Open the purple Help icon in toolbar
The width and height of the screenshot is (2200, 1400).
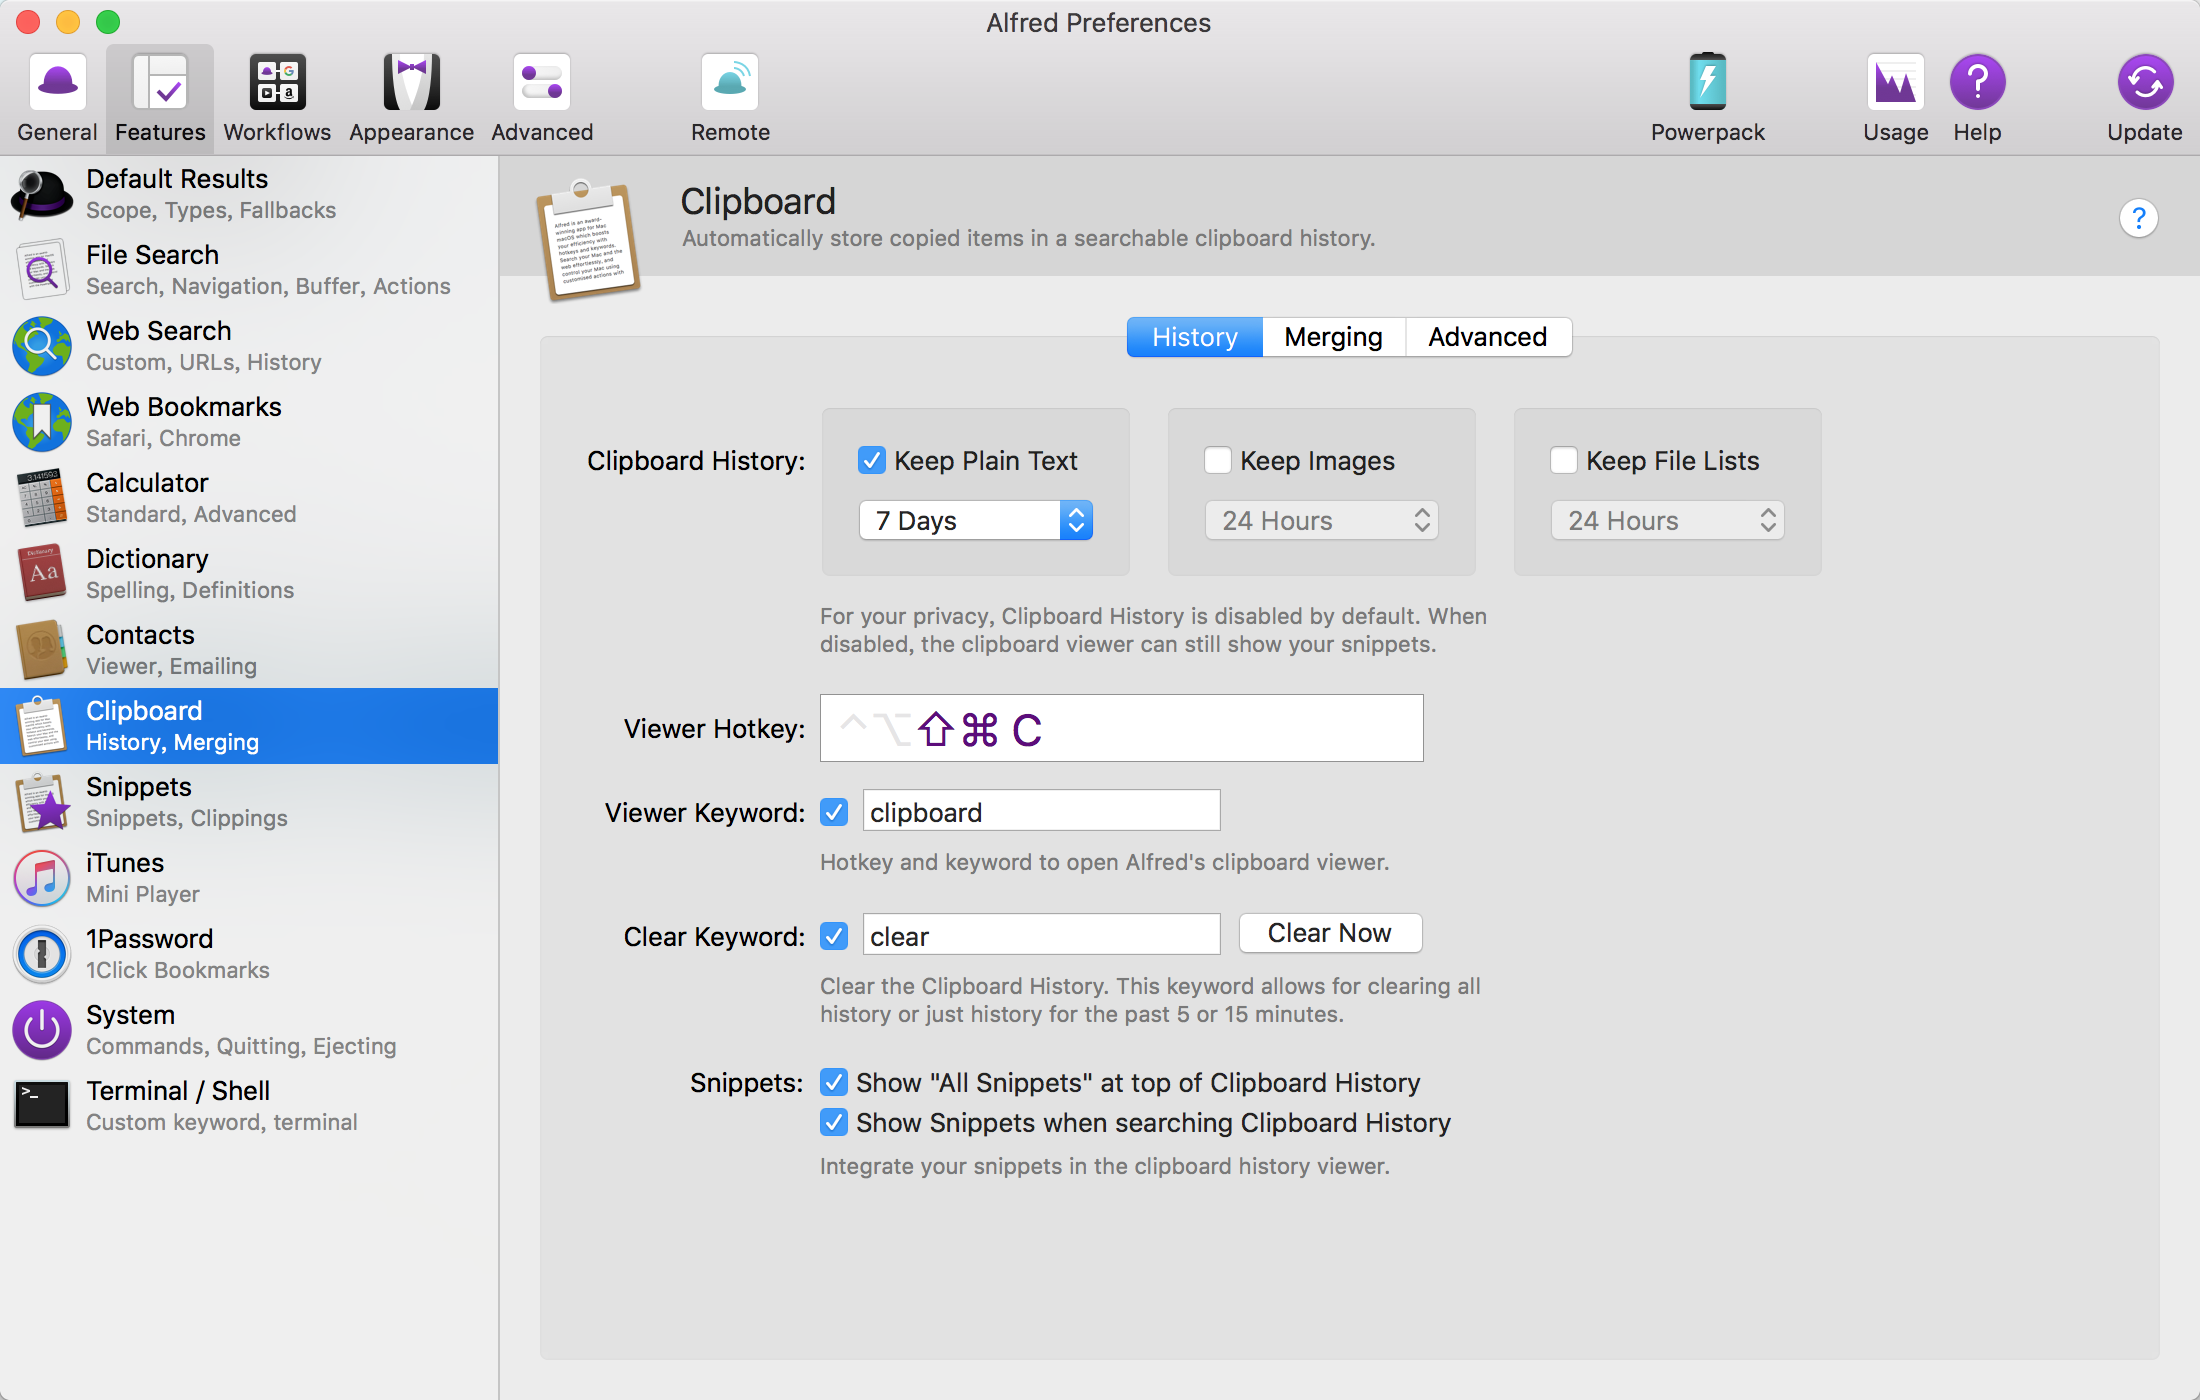(1978, 82)
